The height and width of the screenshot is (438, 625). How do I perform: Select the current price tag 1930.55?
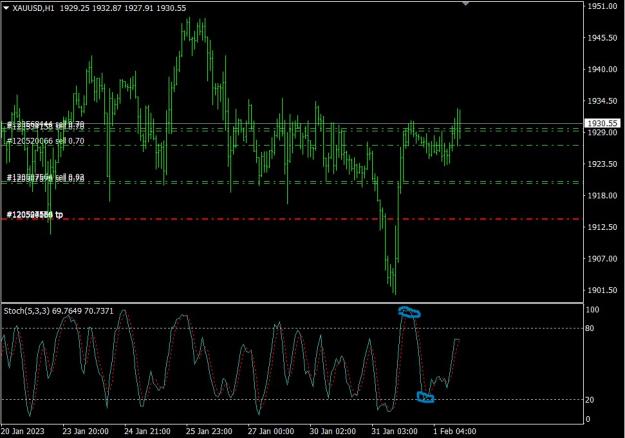pyautogui.click(x=603, y=124)
